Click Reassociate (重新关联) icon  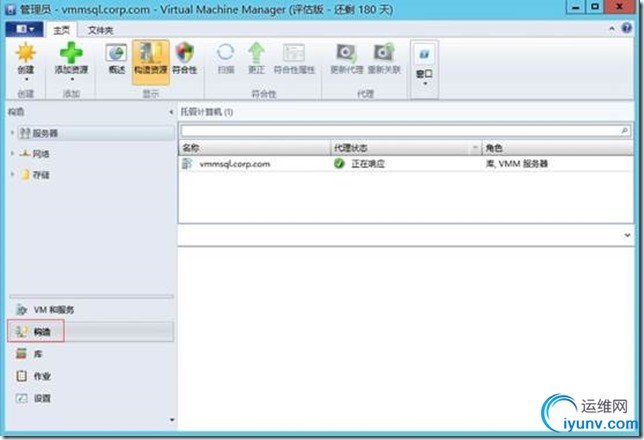coord(384,53)
